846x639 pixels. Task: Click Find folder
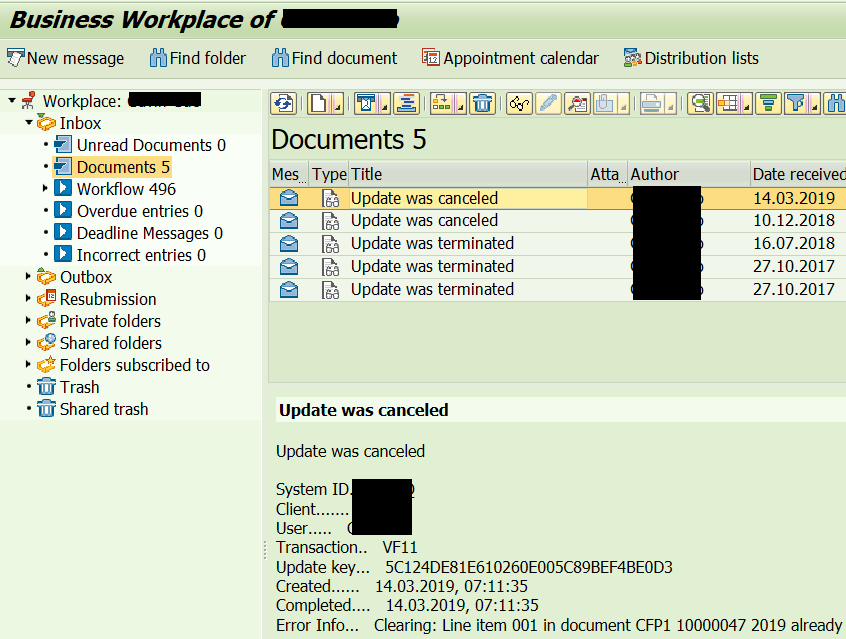coord(198,58)
